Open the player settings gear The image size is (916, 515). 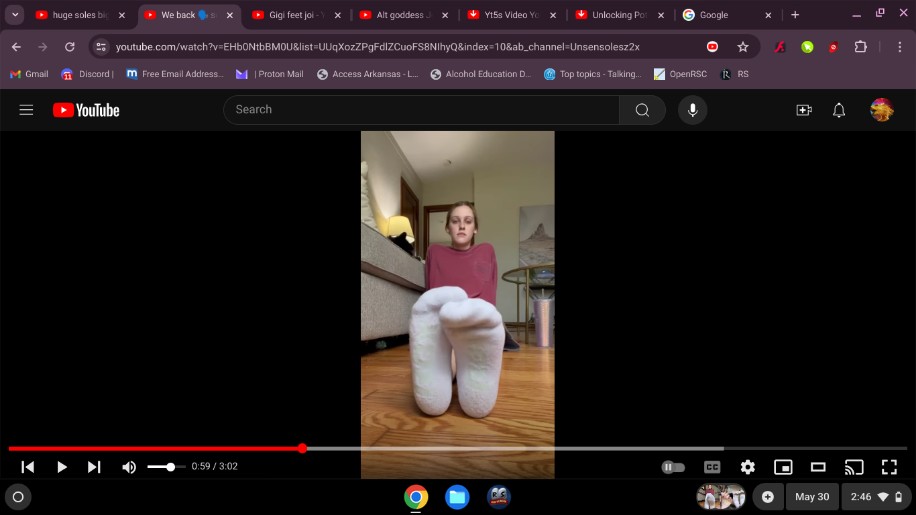click(747, 467)
